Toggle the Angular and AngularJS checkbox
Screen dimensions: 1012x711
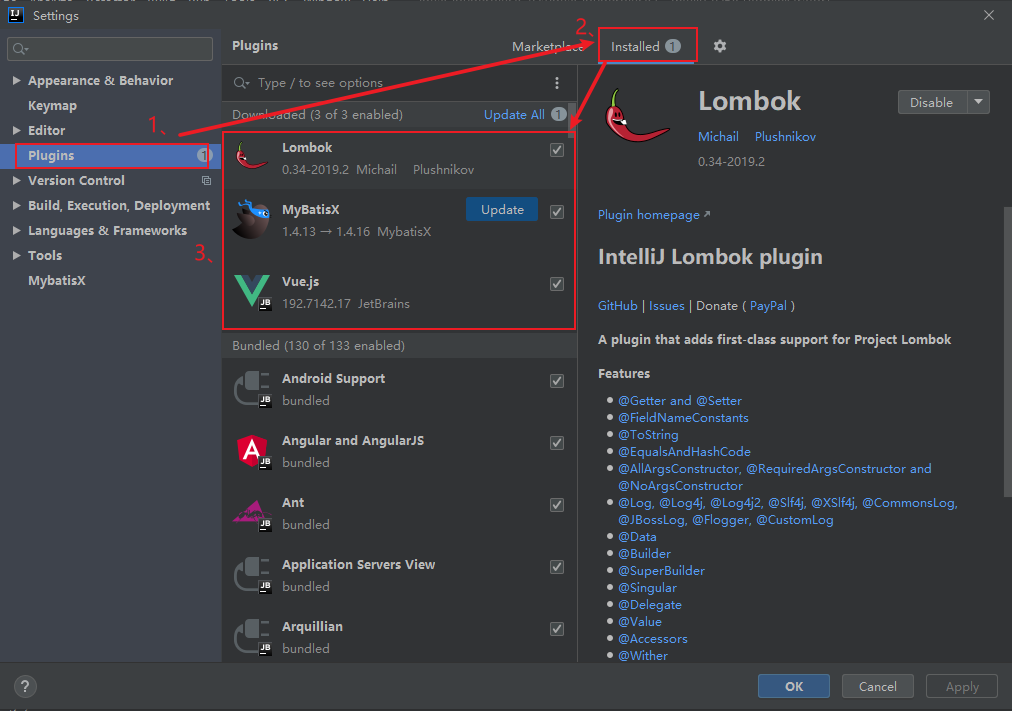tap(557, 443)
